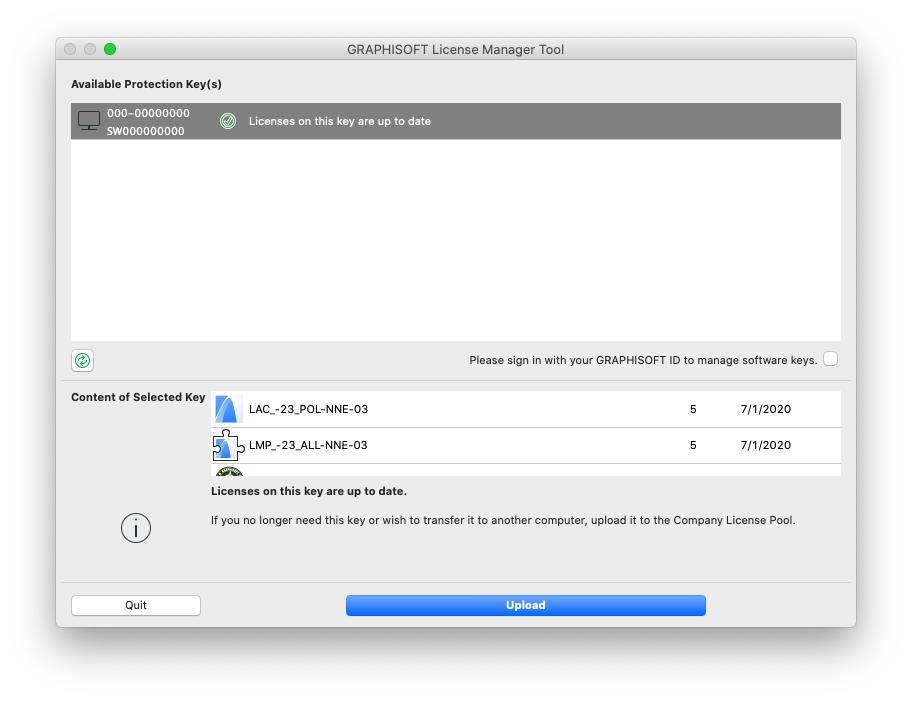Click empty area of the protection keys list
This screenshot has height=701, width=912.
(x=455, y=240)
